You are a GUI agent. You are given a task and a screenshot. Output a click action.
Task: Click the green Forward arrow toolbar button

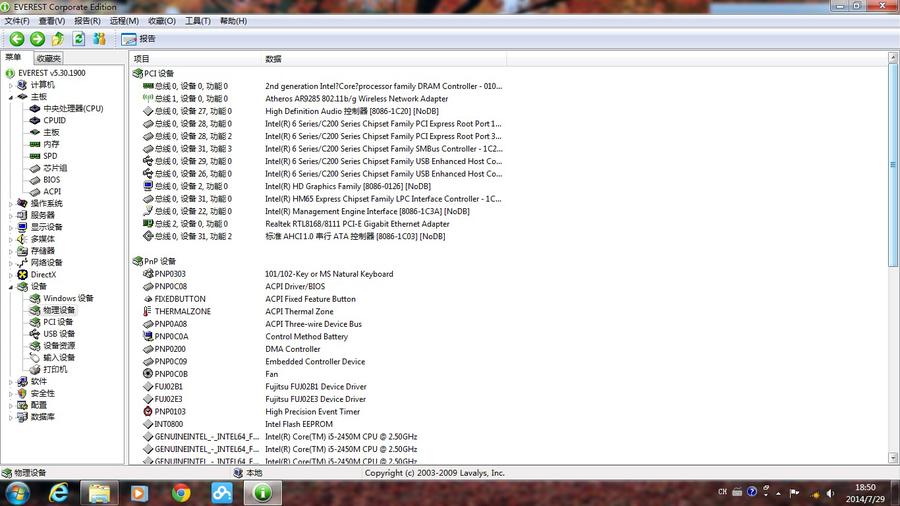click(x=37, y=38)
